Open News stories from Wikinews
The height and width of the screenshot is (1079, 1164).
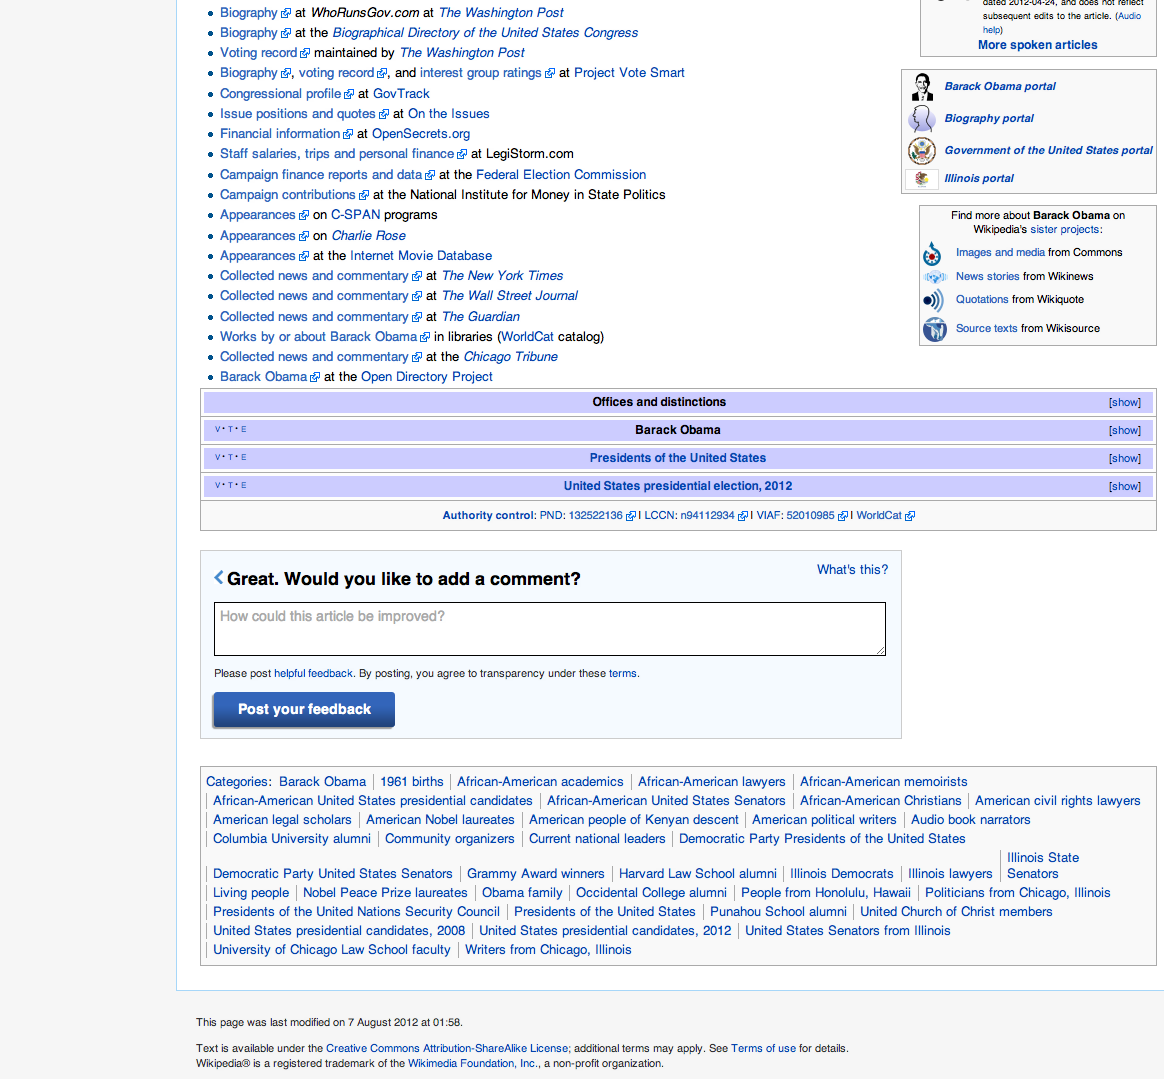987,276
